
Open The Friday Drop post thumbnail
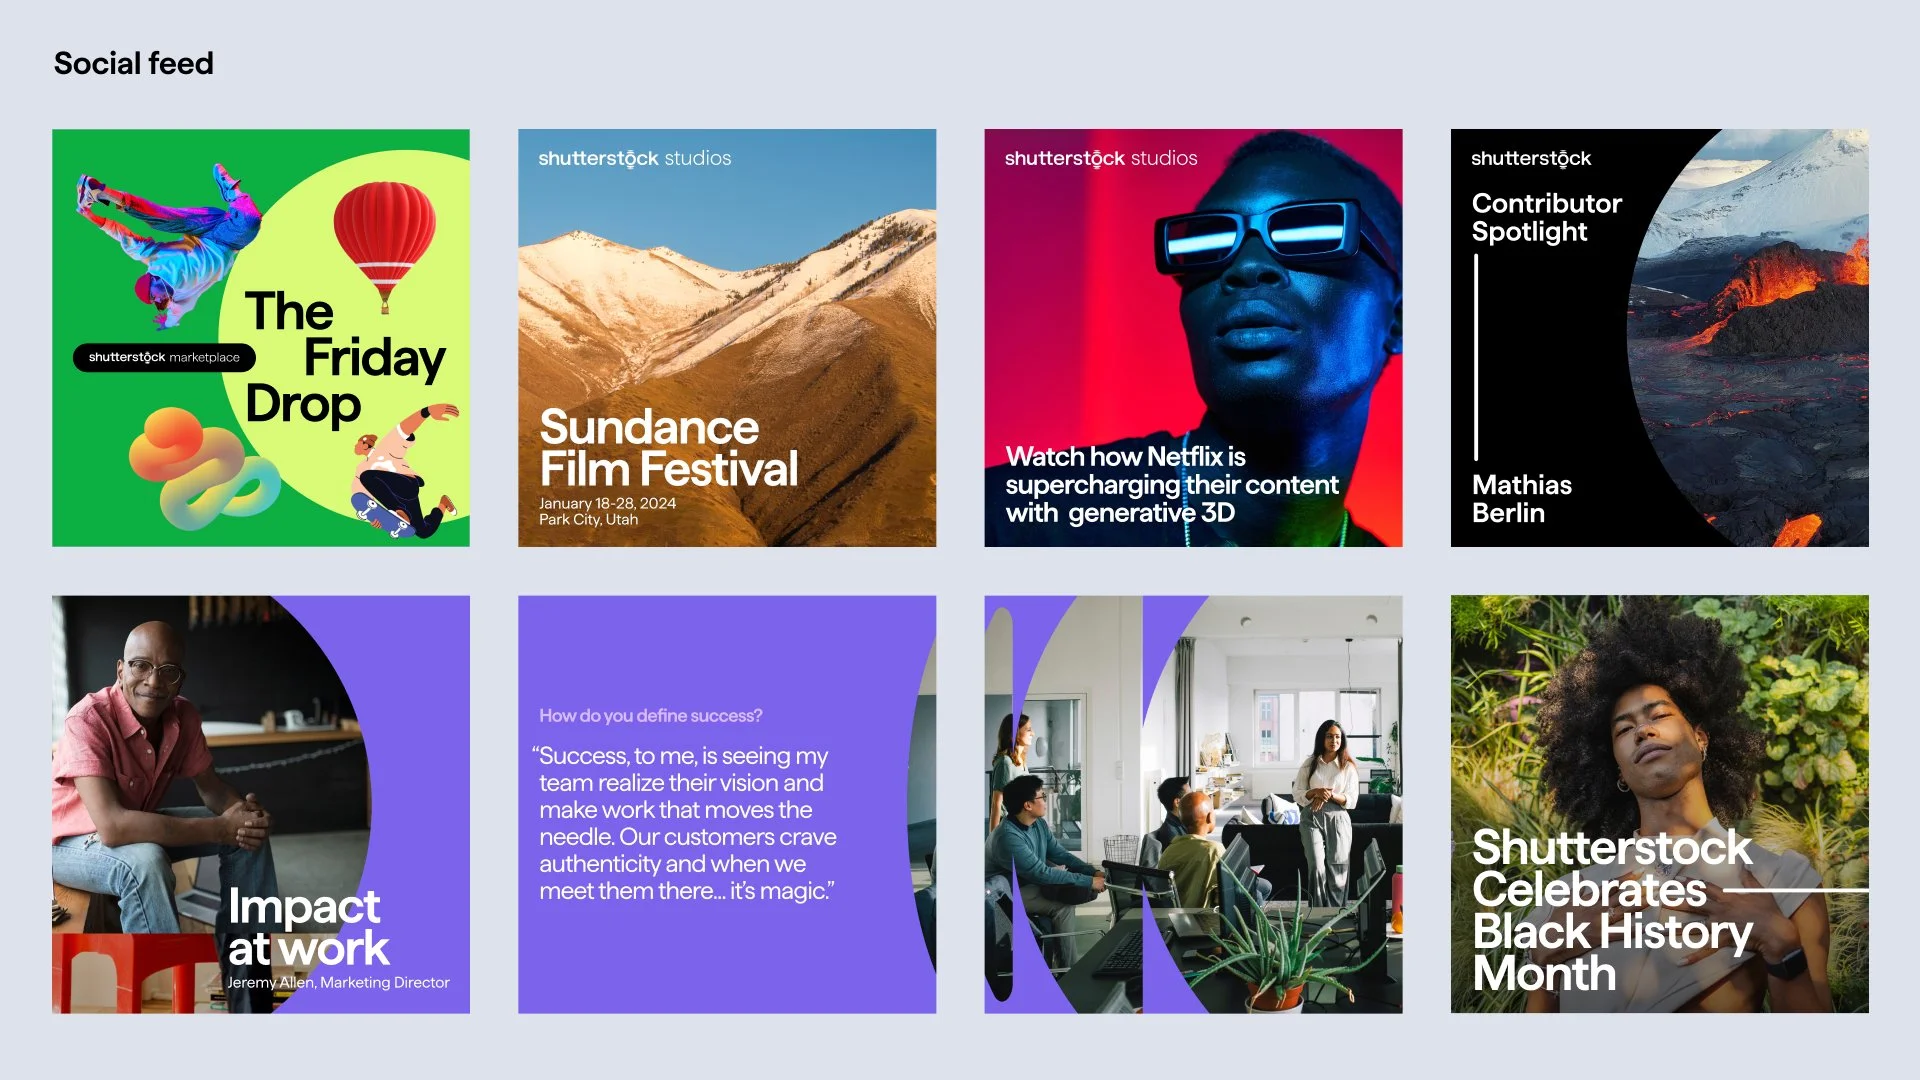tap(261, 338)
